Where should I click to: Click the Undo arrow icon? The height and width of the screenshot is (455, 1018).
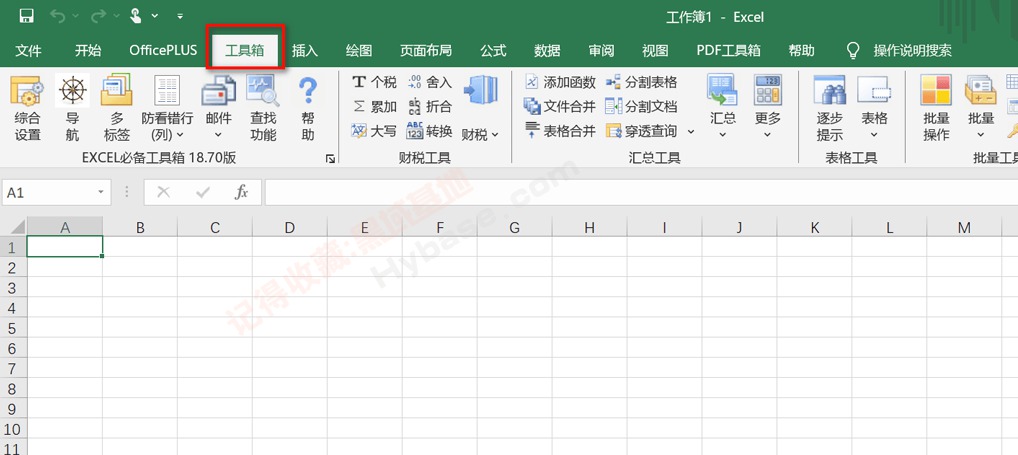[x=58, y=16]
